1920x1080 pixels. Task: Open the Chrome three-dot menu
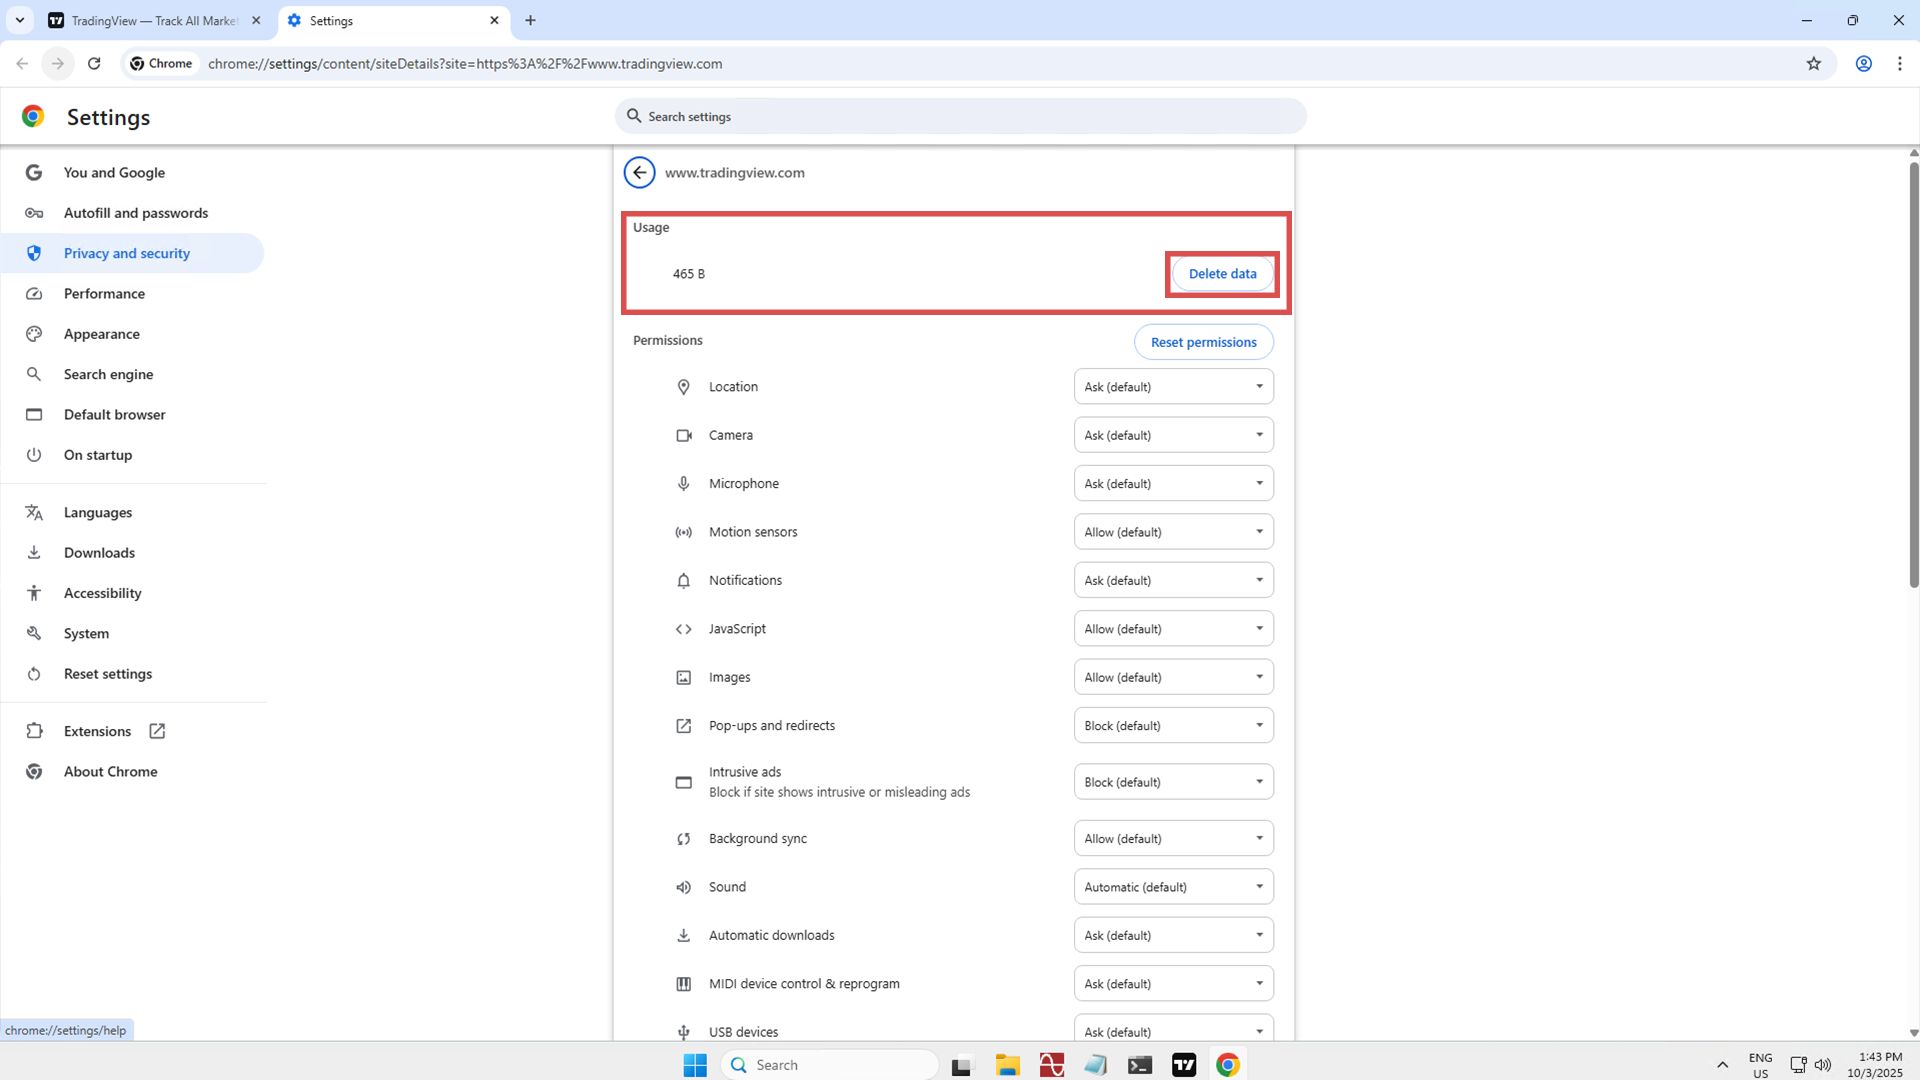pyautogui.click(x=1899, y=63)
